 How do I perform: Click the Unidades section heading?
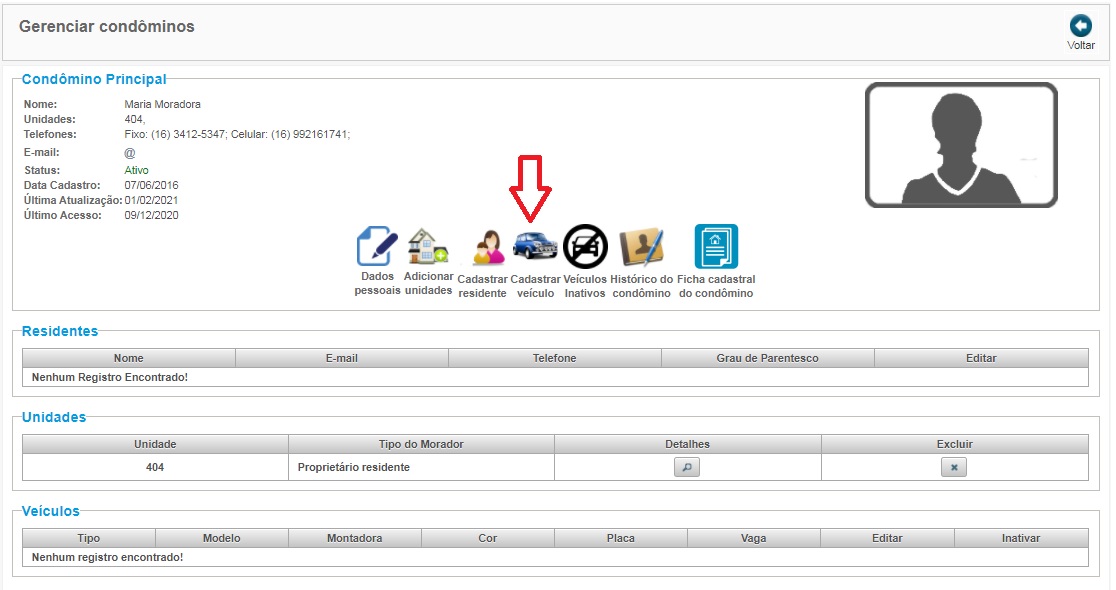[54, 417]
